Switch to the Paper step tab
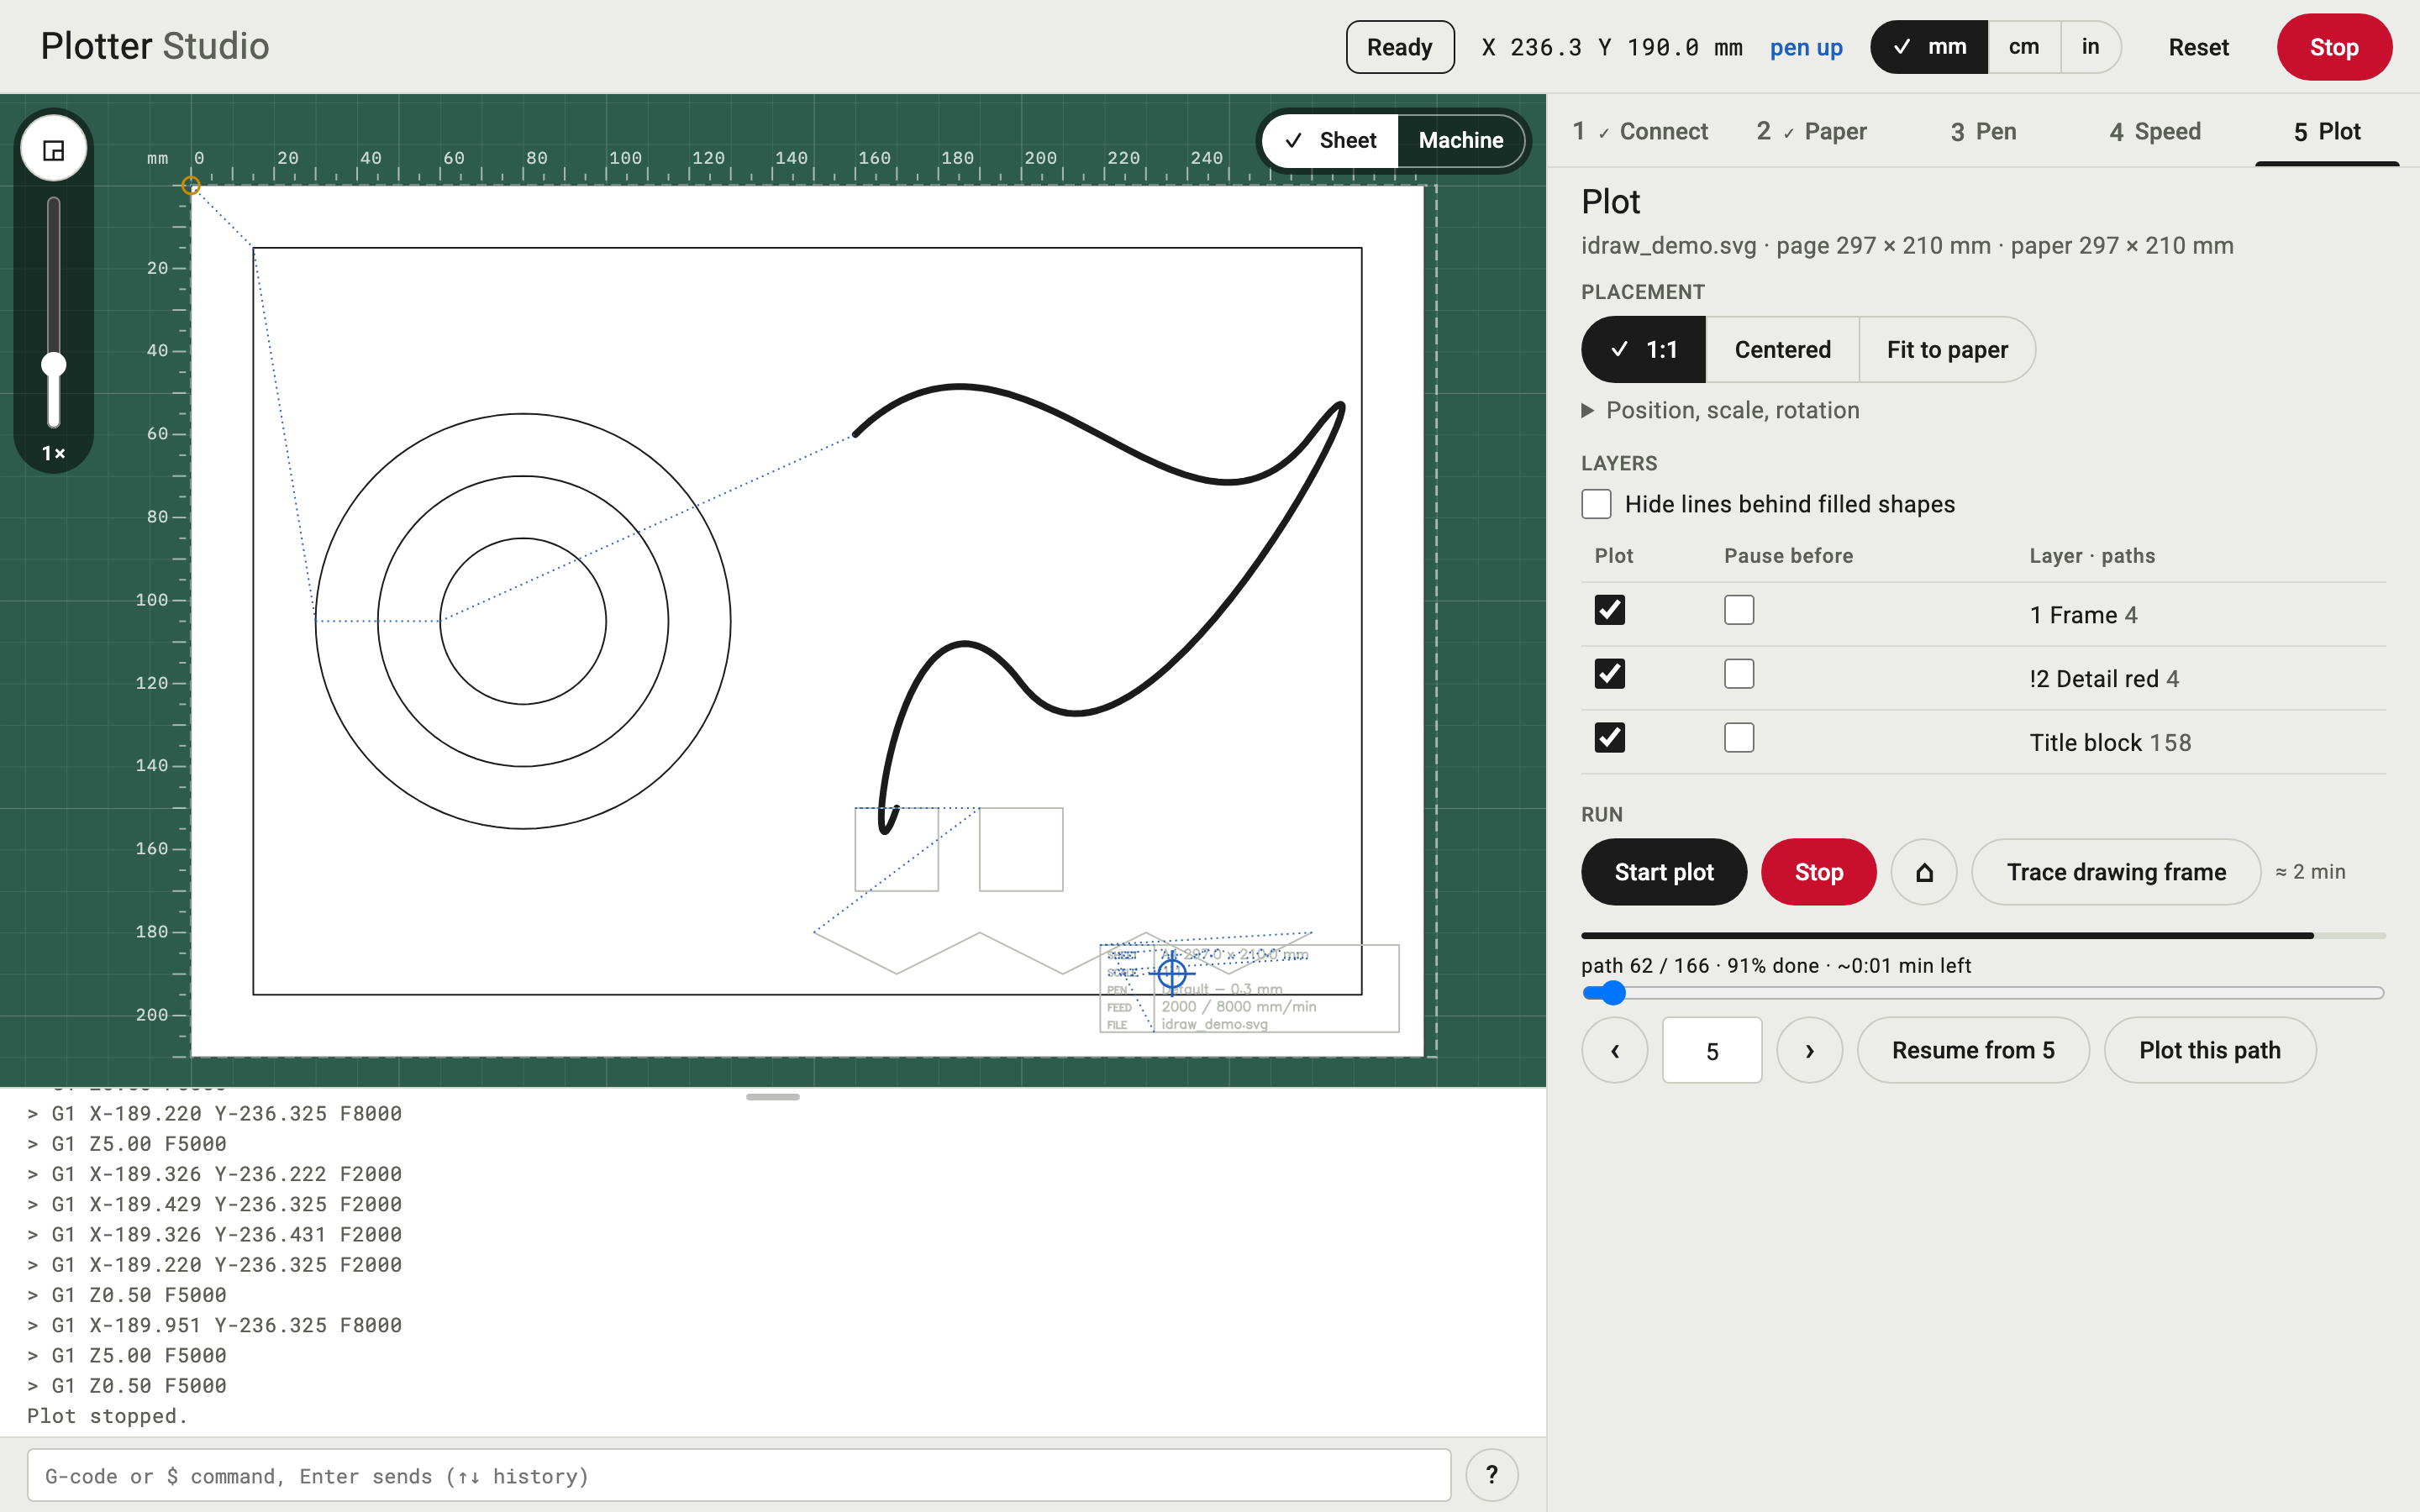This screenshot has width=2420, height=1512. click(x=1811, y=131)
